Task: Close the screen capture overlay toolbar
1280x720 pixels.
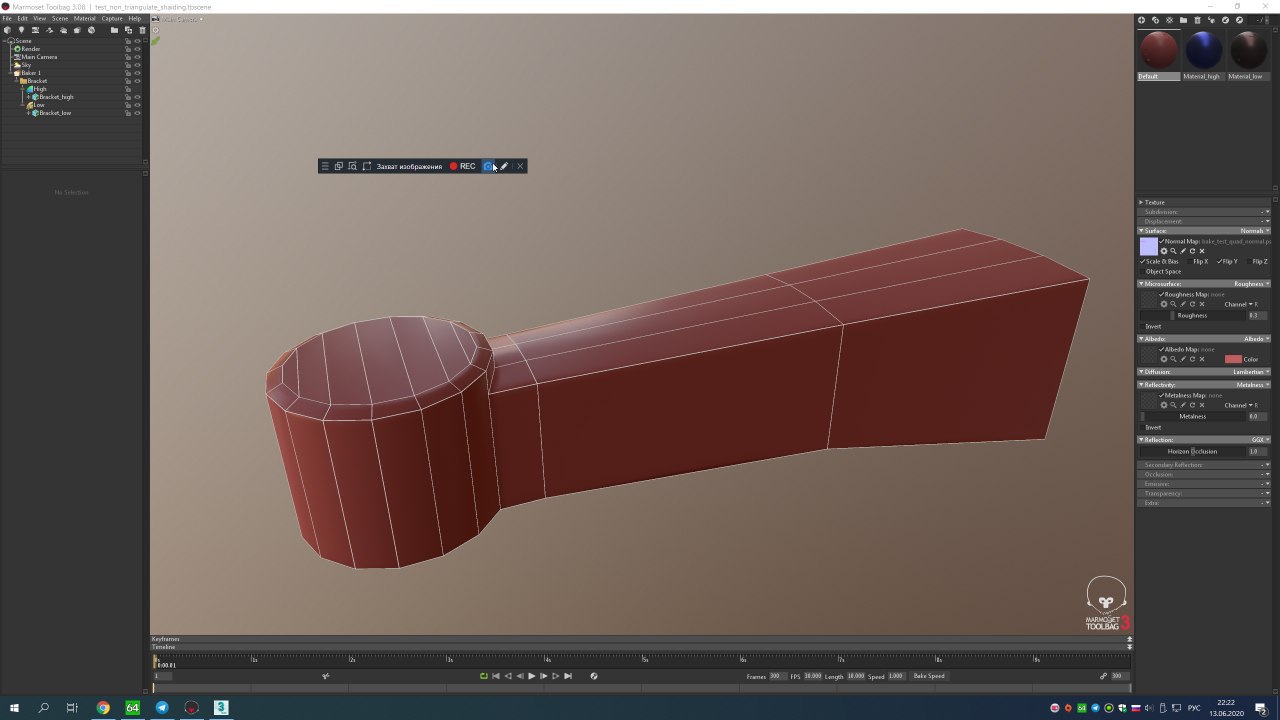Action: [520, 166]
